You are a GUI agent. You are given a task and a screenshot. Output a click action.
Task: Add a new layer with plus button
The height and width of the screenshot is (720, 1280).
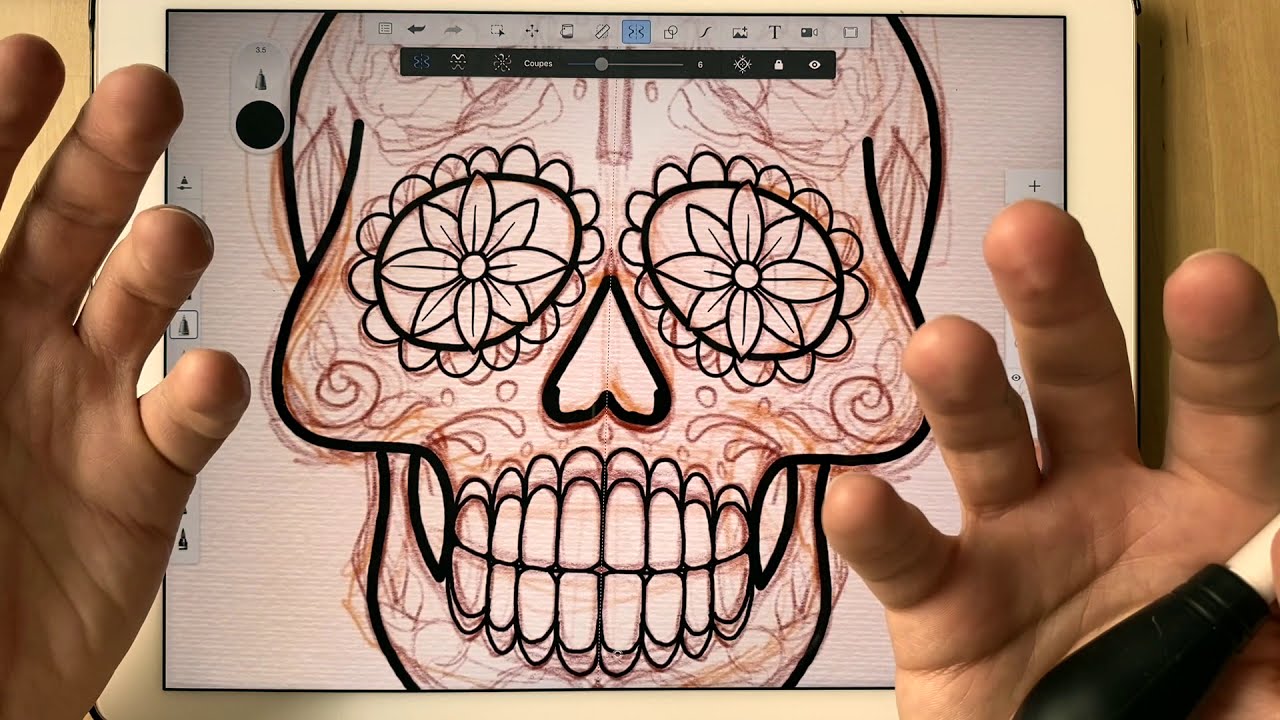tap(1034, 186)
